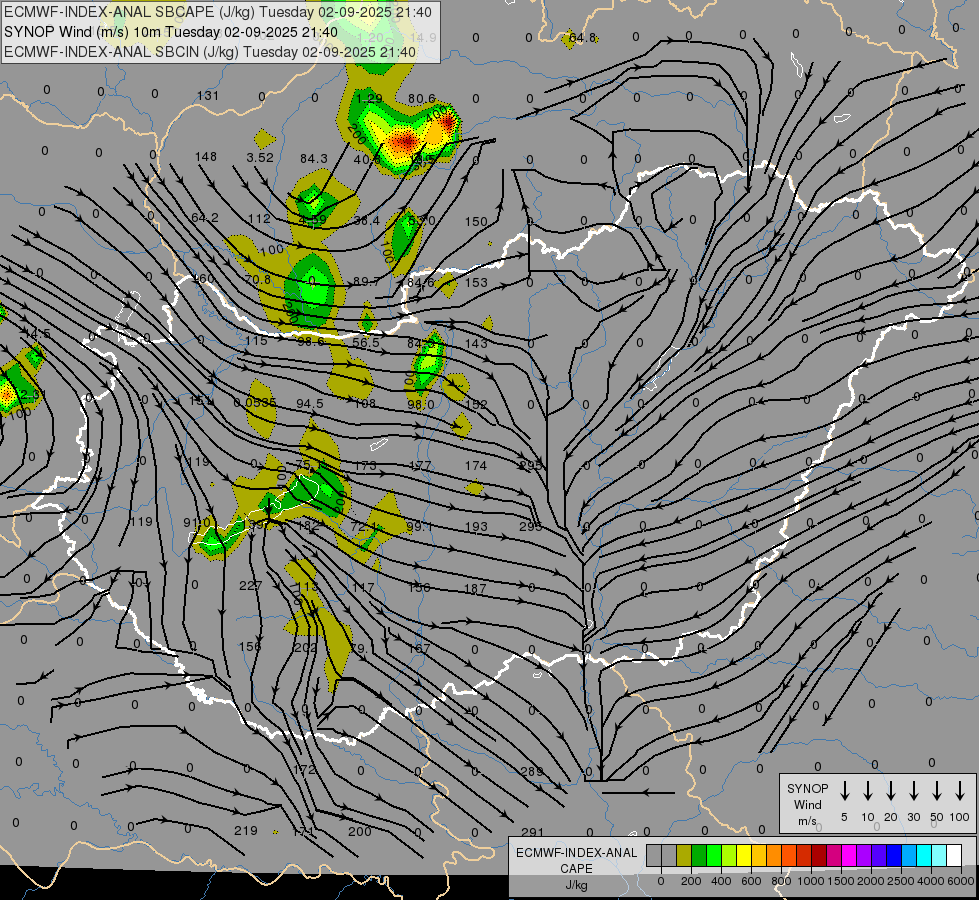The width and height of the screenshot is (979, 900).
Task: Click the map value '143'
Action: tap(476, 343)
